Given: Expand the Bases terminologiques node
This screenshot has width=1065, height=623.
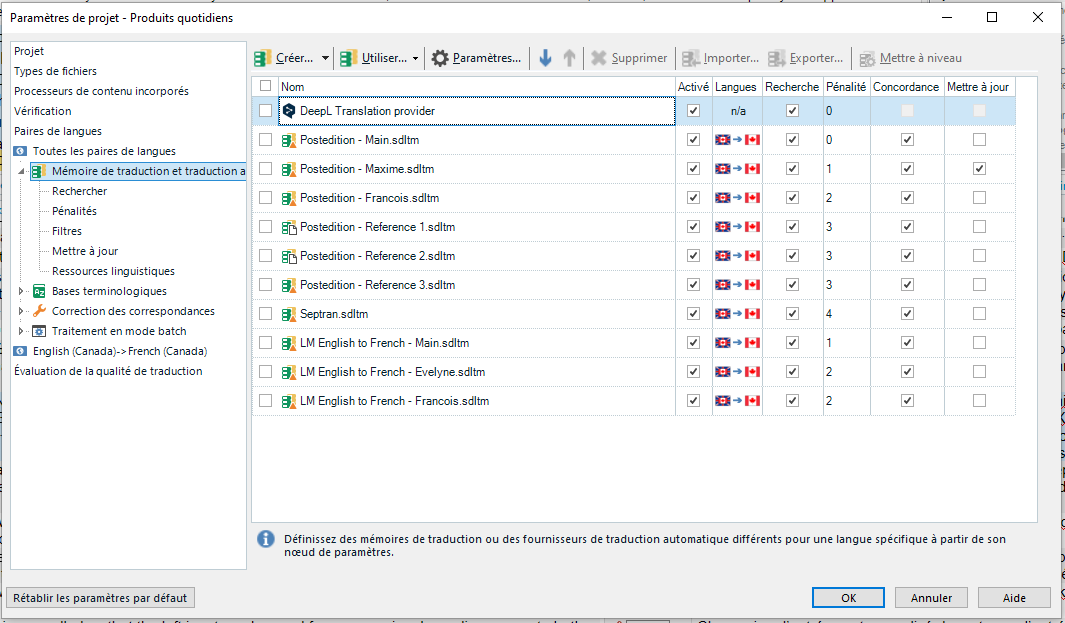Looking at the screenshot, I should pyautogui.click(x=21, y=291).
